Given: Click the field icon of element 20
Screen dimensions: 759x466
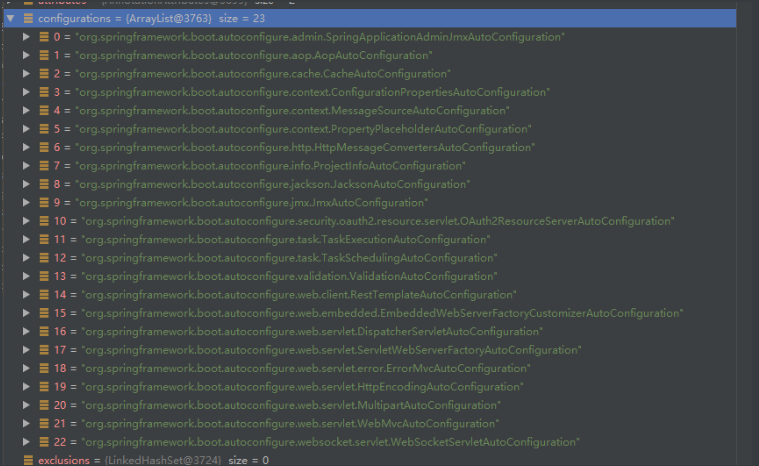Looking at the screenshot, I should point(44,405).
